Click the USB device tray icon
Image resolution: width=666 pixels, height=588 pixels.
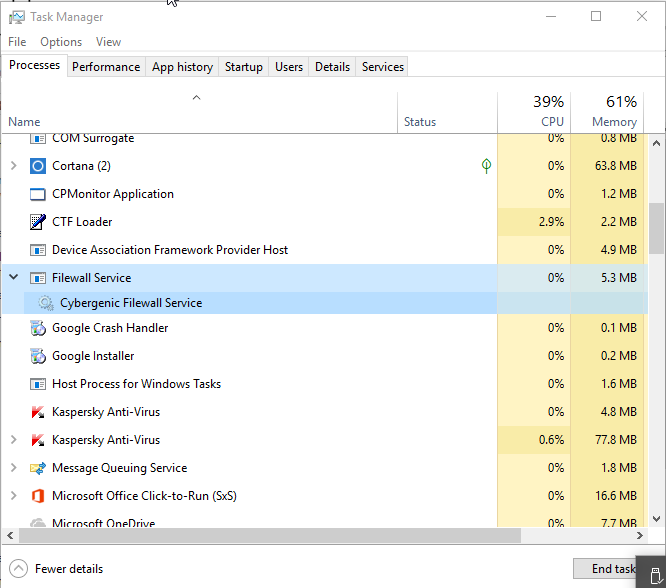tap(656, 577)
